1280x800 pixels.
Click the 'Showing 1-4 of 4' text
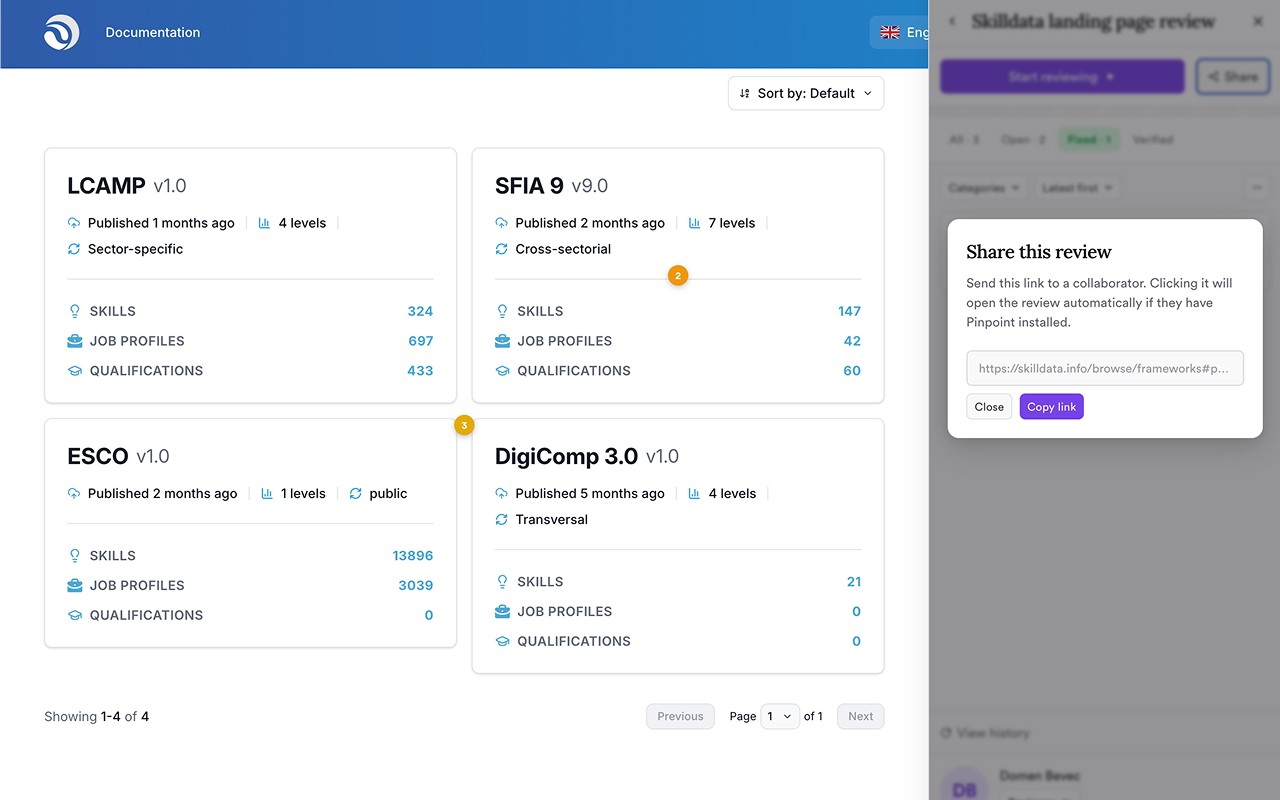[x=97, y=716]
